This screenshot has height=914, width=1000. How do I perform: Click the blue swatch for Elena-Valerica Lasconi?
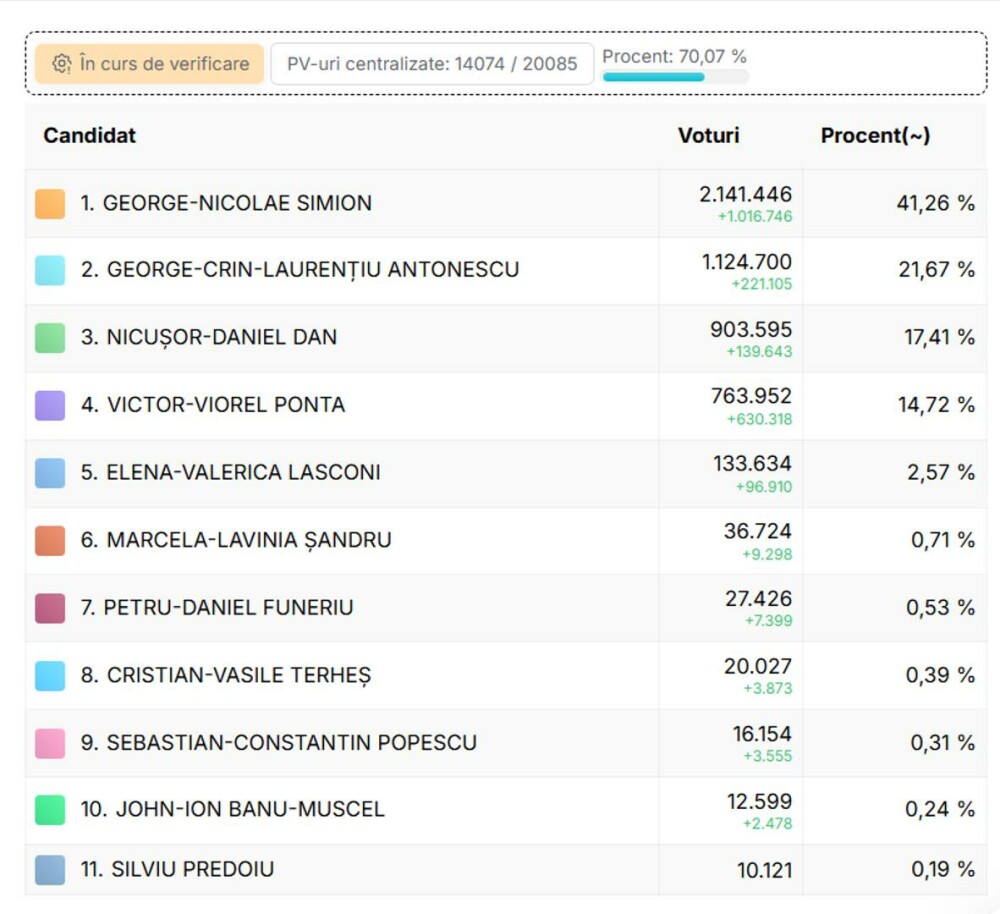coord(50,473)
